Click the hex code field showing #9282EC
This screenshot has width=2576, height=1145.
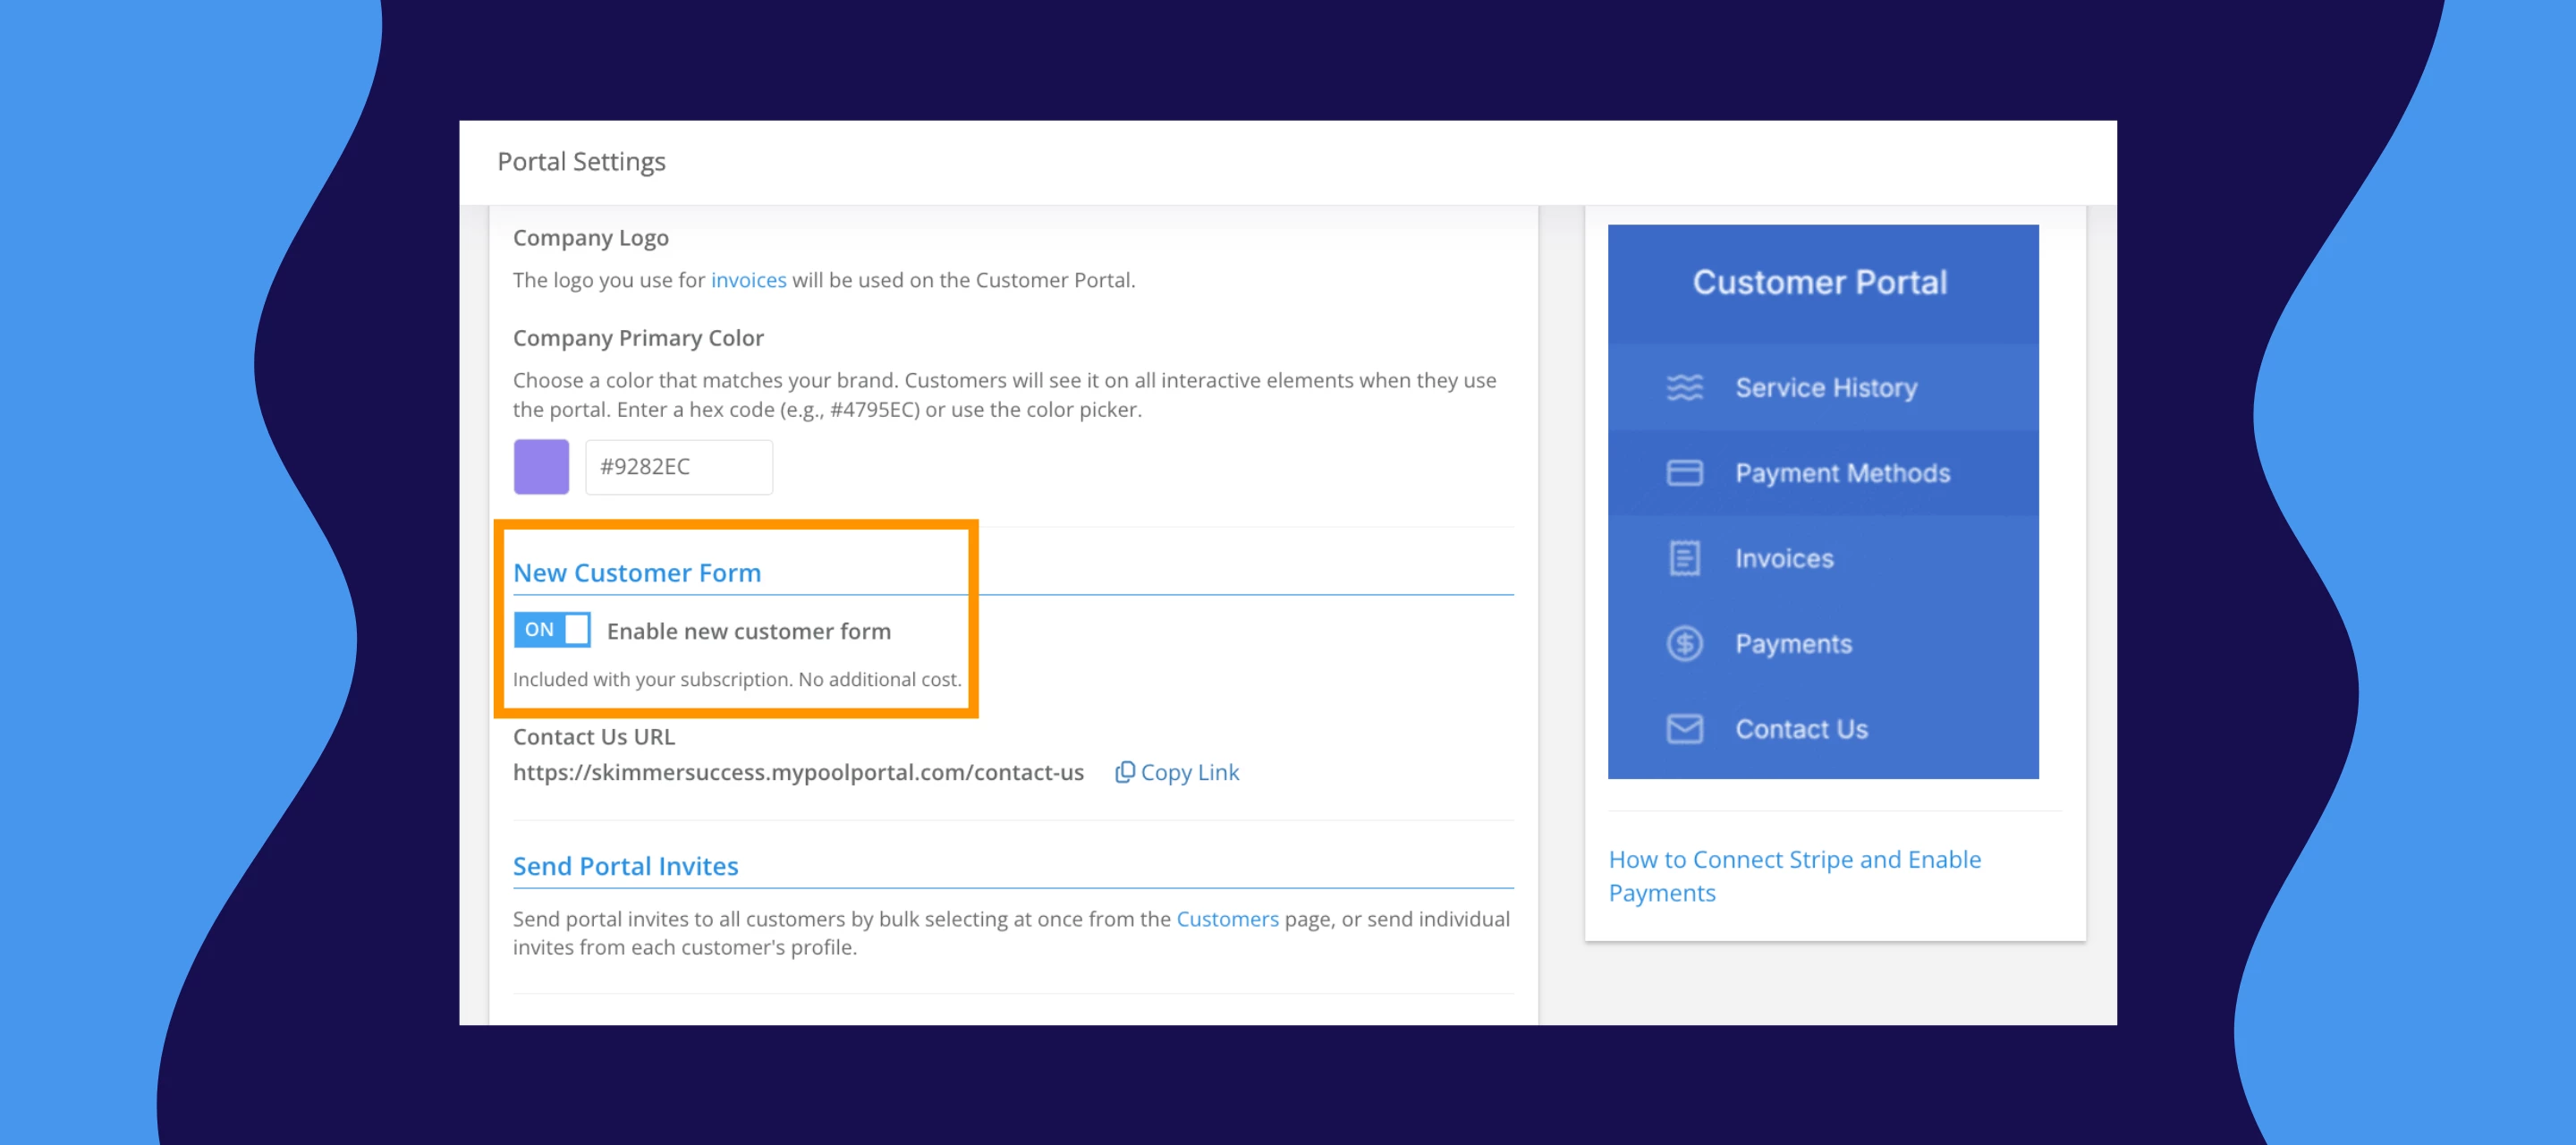[678, 467]
